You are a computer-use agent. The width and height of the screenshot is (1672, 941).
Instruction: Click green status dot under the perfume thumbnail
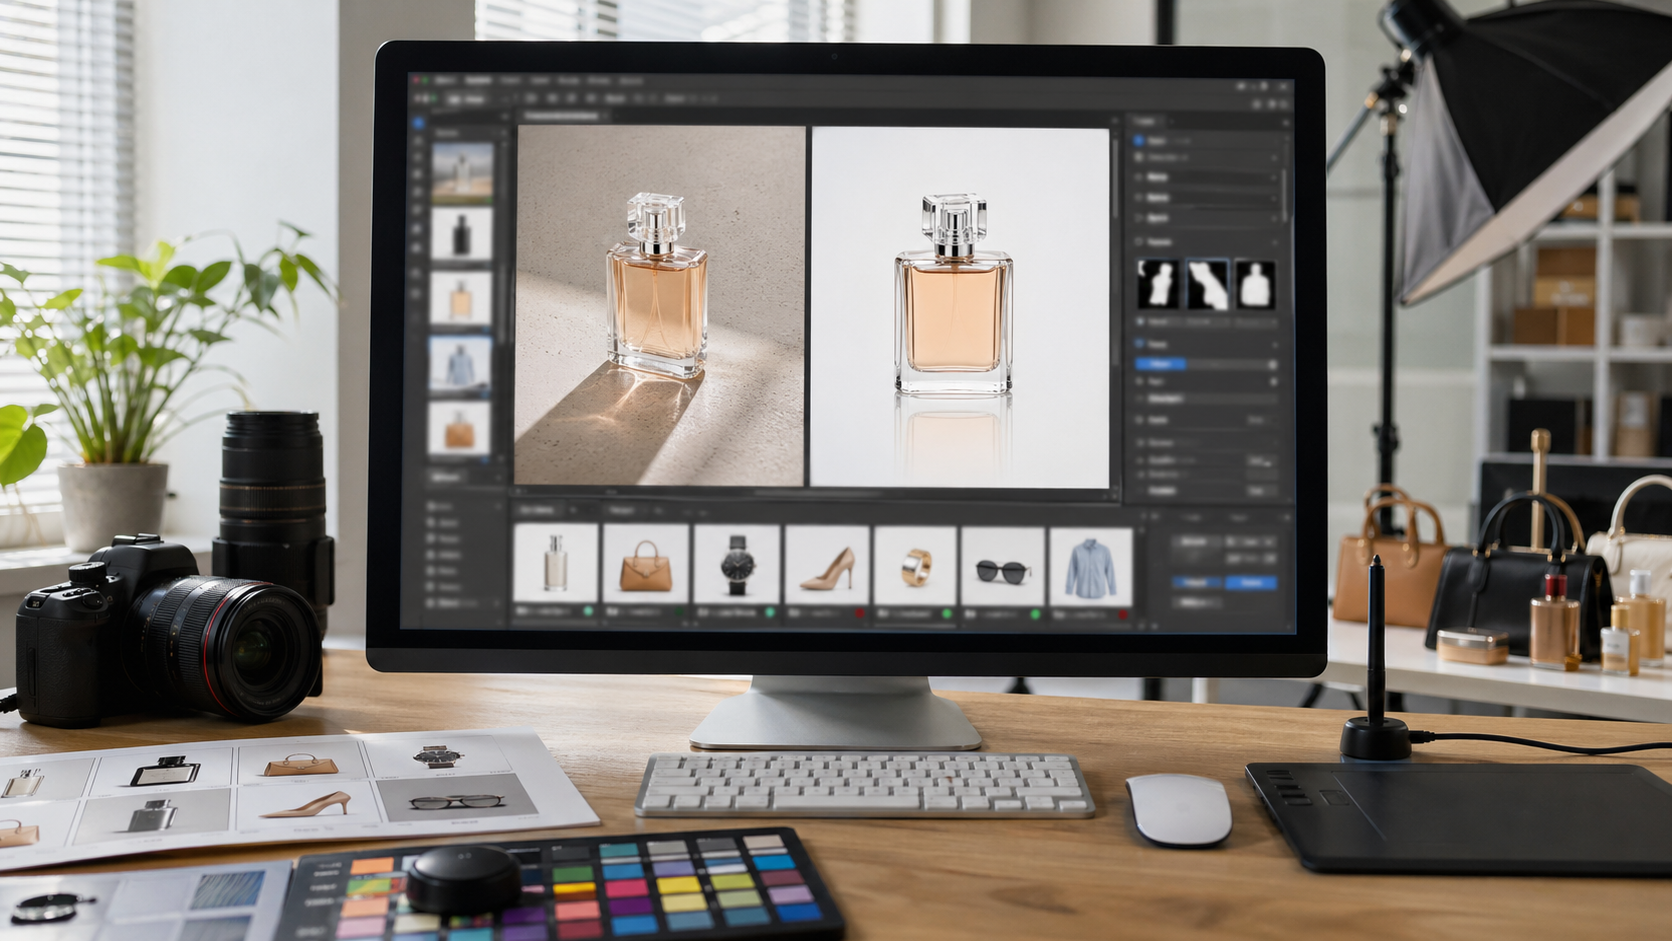point(588,611)
